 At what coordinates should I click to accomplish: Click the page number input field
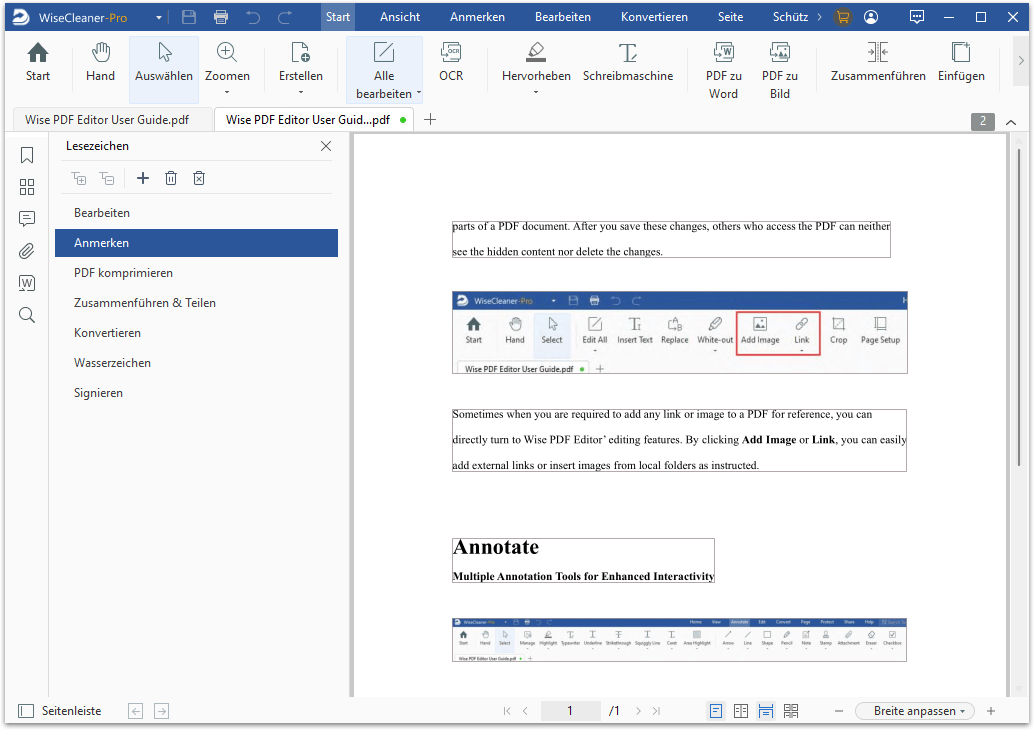click(570, 711)
